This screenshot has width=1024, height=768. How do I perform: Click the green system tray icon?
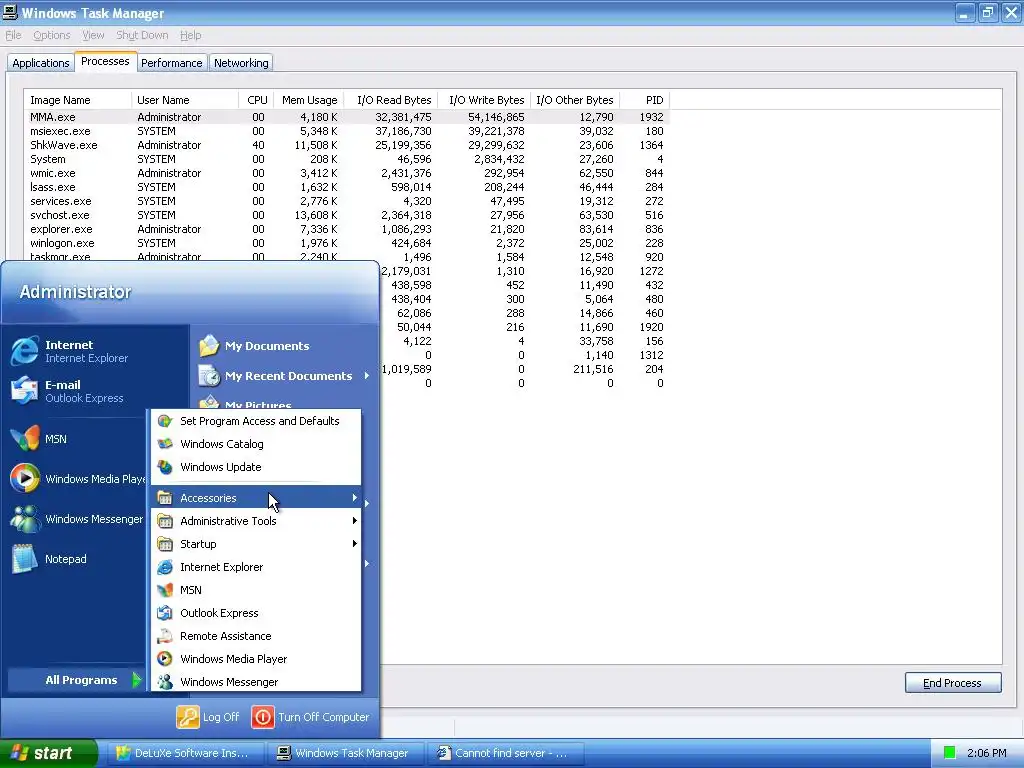click(x=950, y=752)
